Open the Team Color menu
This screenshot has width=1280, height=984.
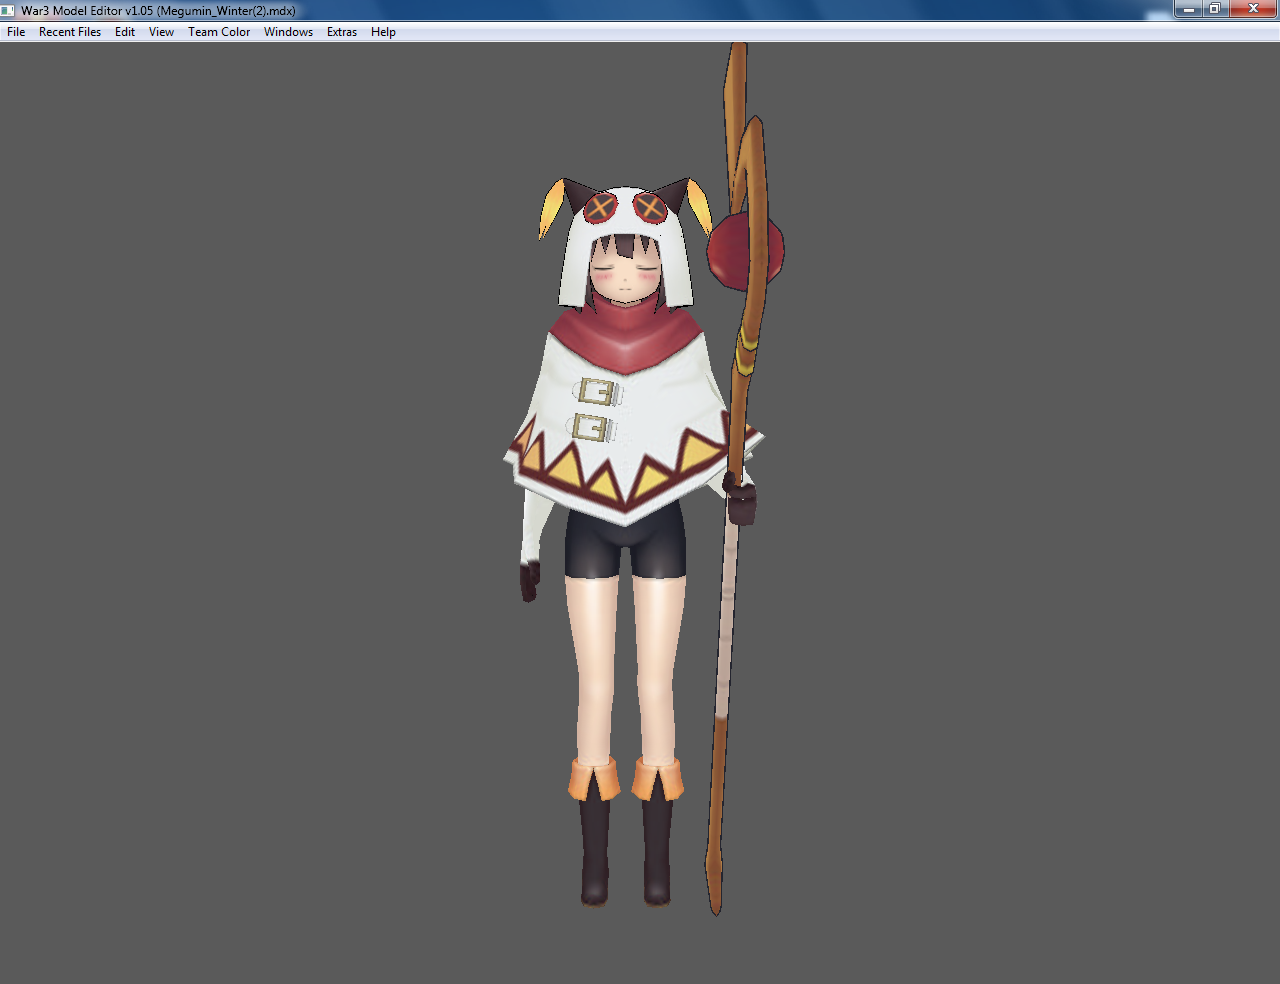point(219,32)
